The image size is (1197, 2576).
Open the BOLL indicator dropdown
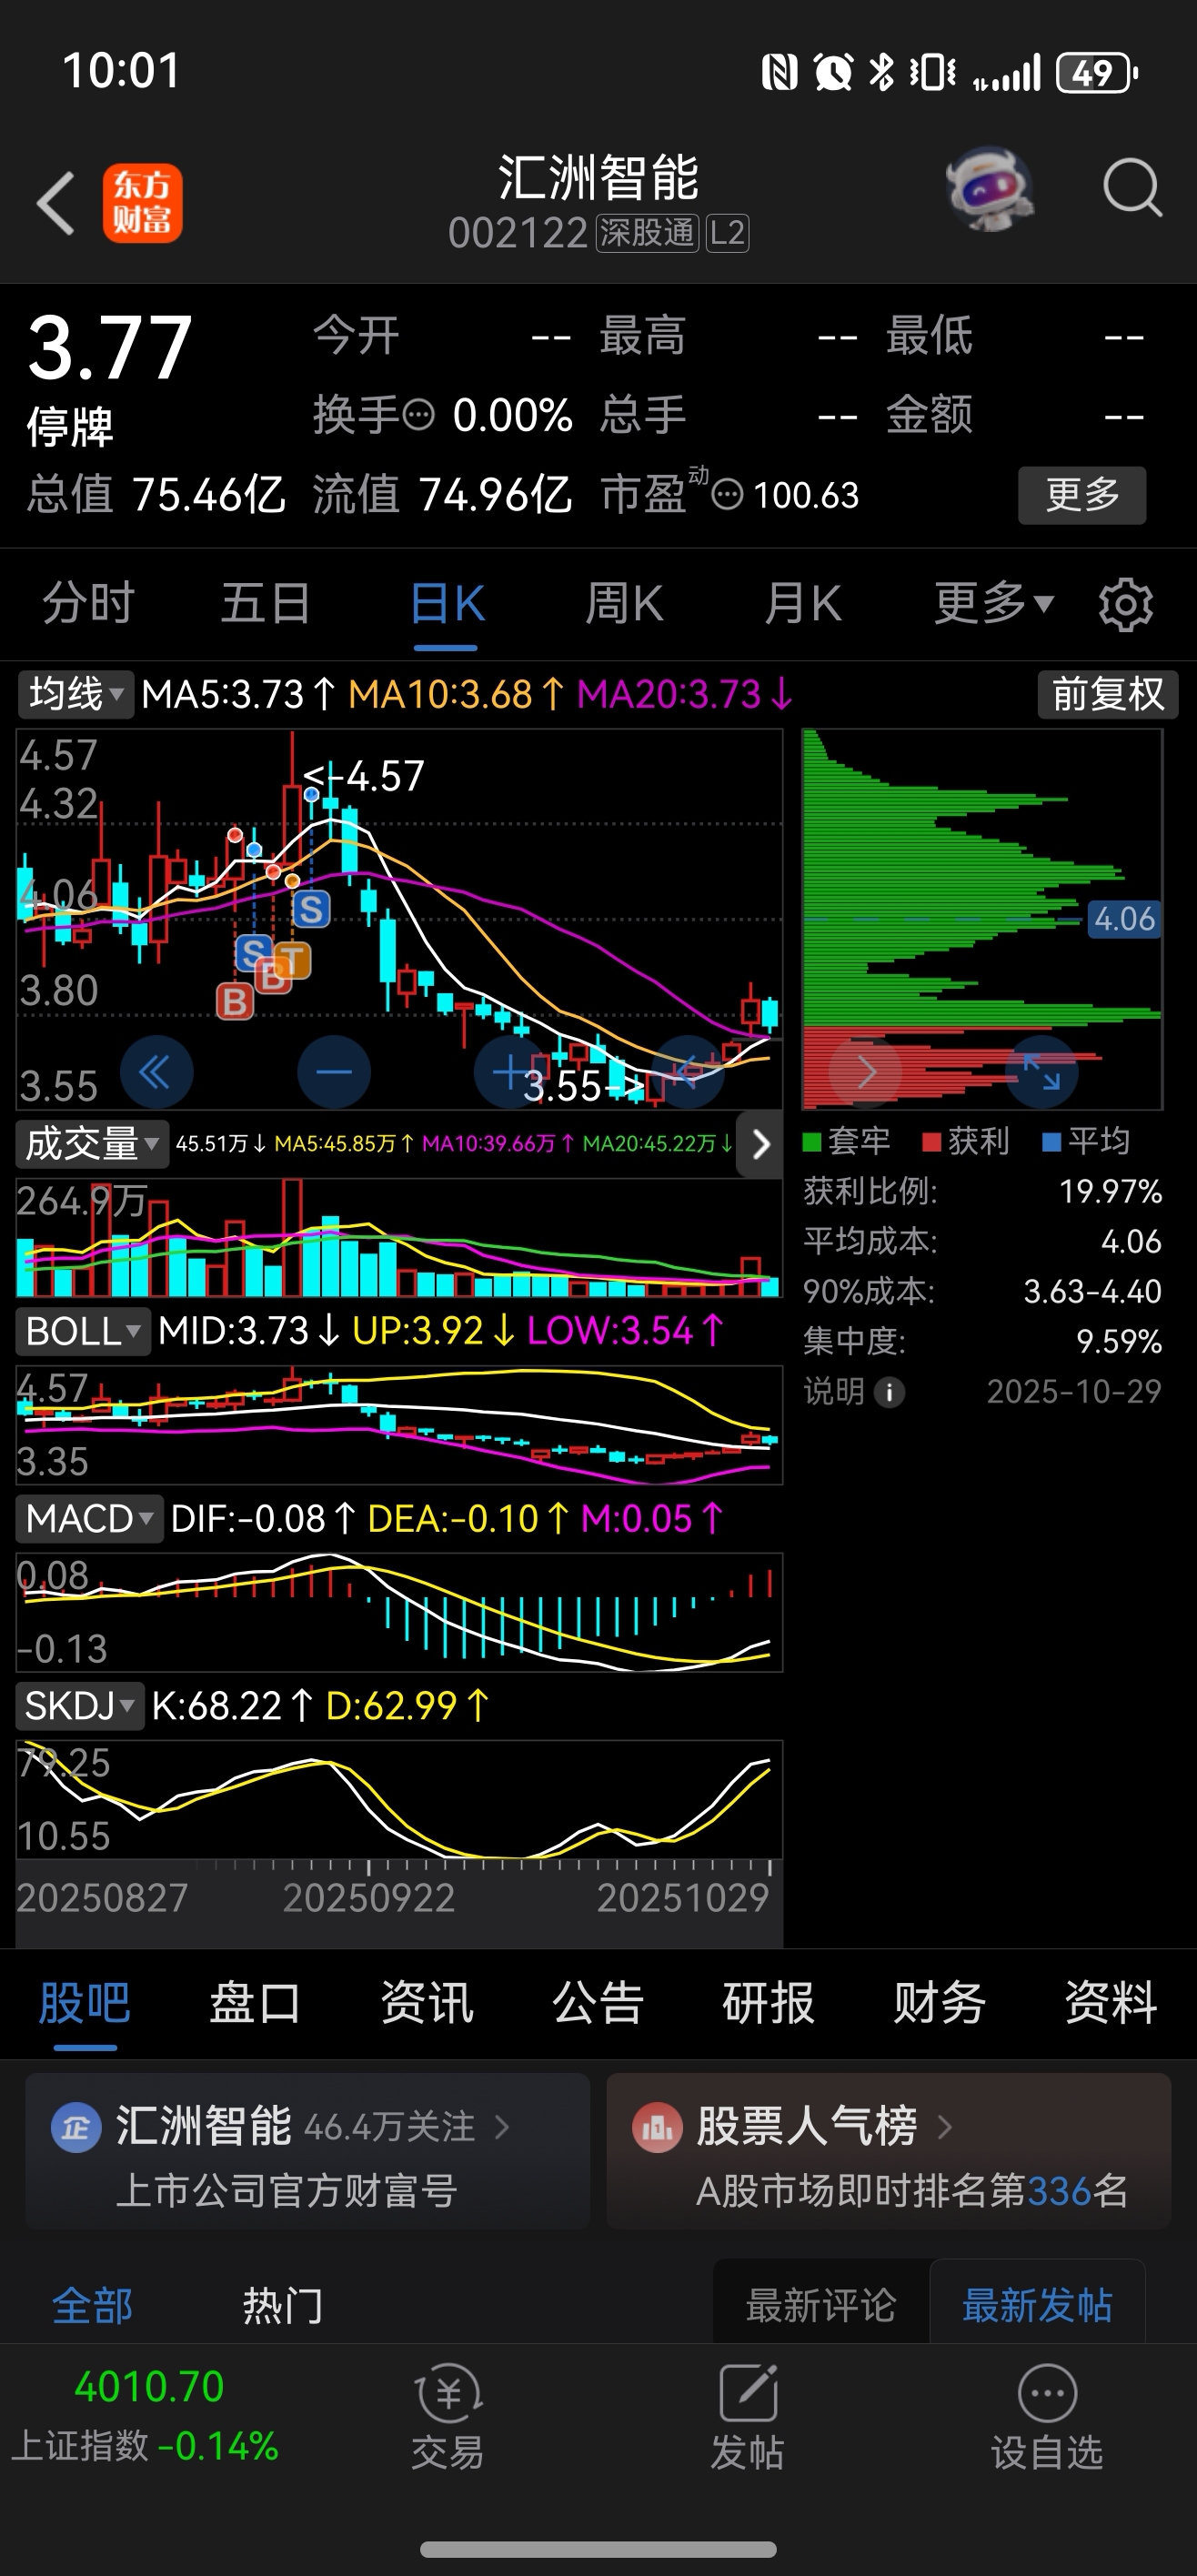[83, 1331]
